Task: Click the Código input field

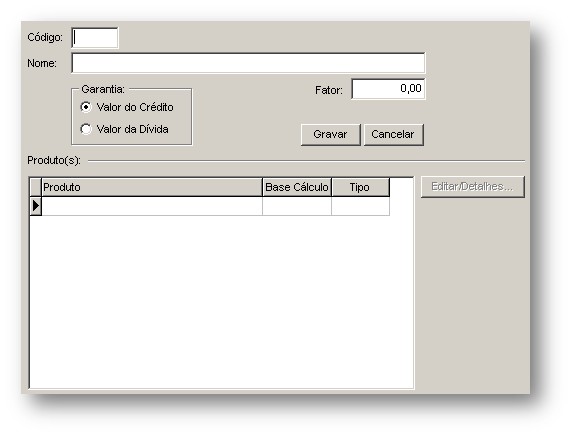Action: [x=95, y=38]
